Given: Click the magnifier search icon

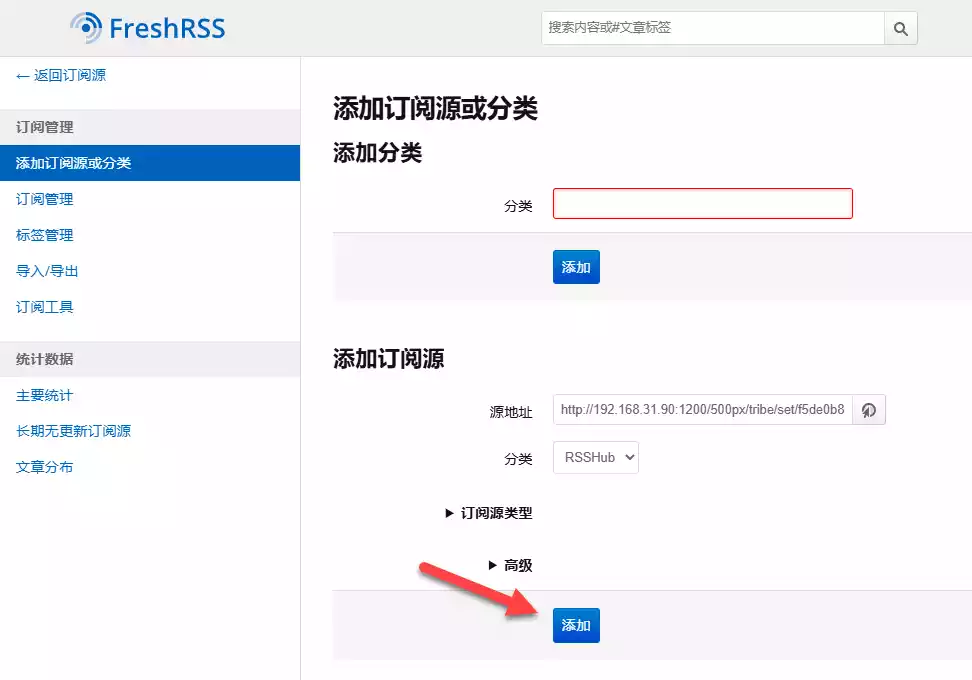Looking at the screenshot, I should (x=899, y=28).
